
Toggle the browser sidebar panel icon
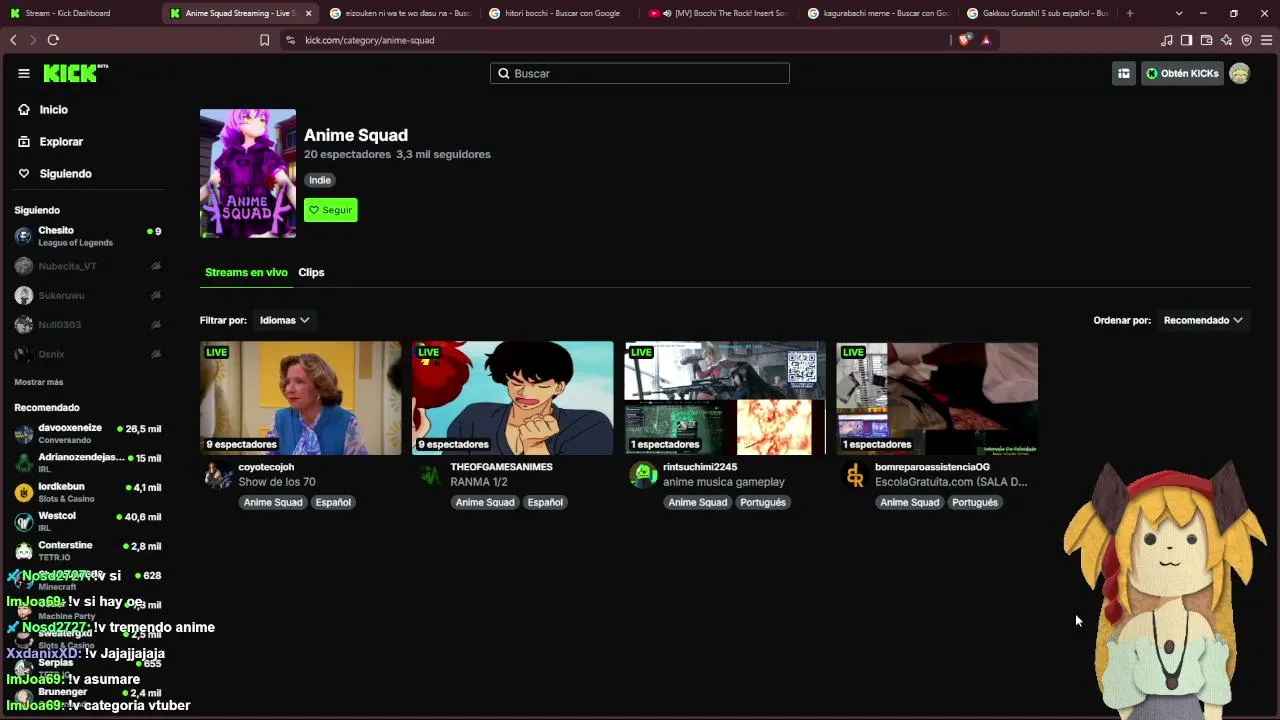[x=1186, y=40]
